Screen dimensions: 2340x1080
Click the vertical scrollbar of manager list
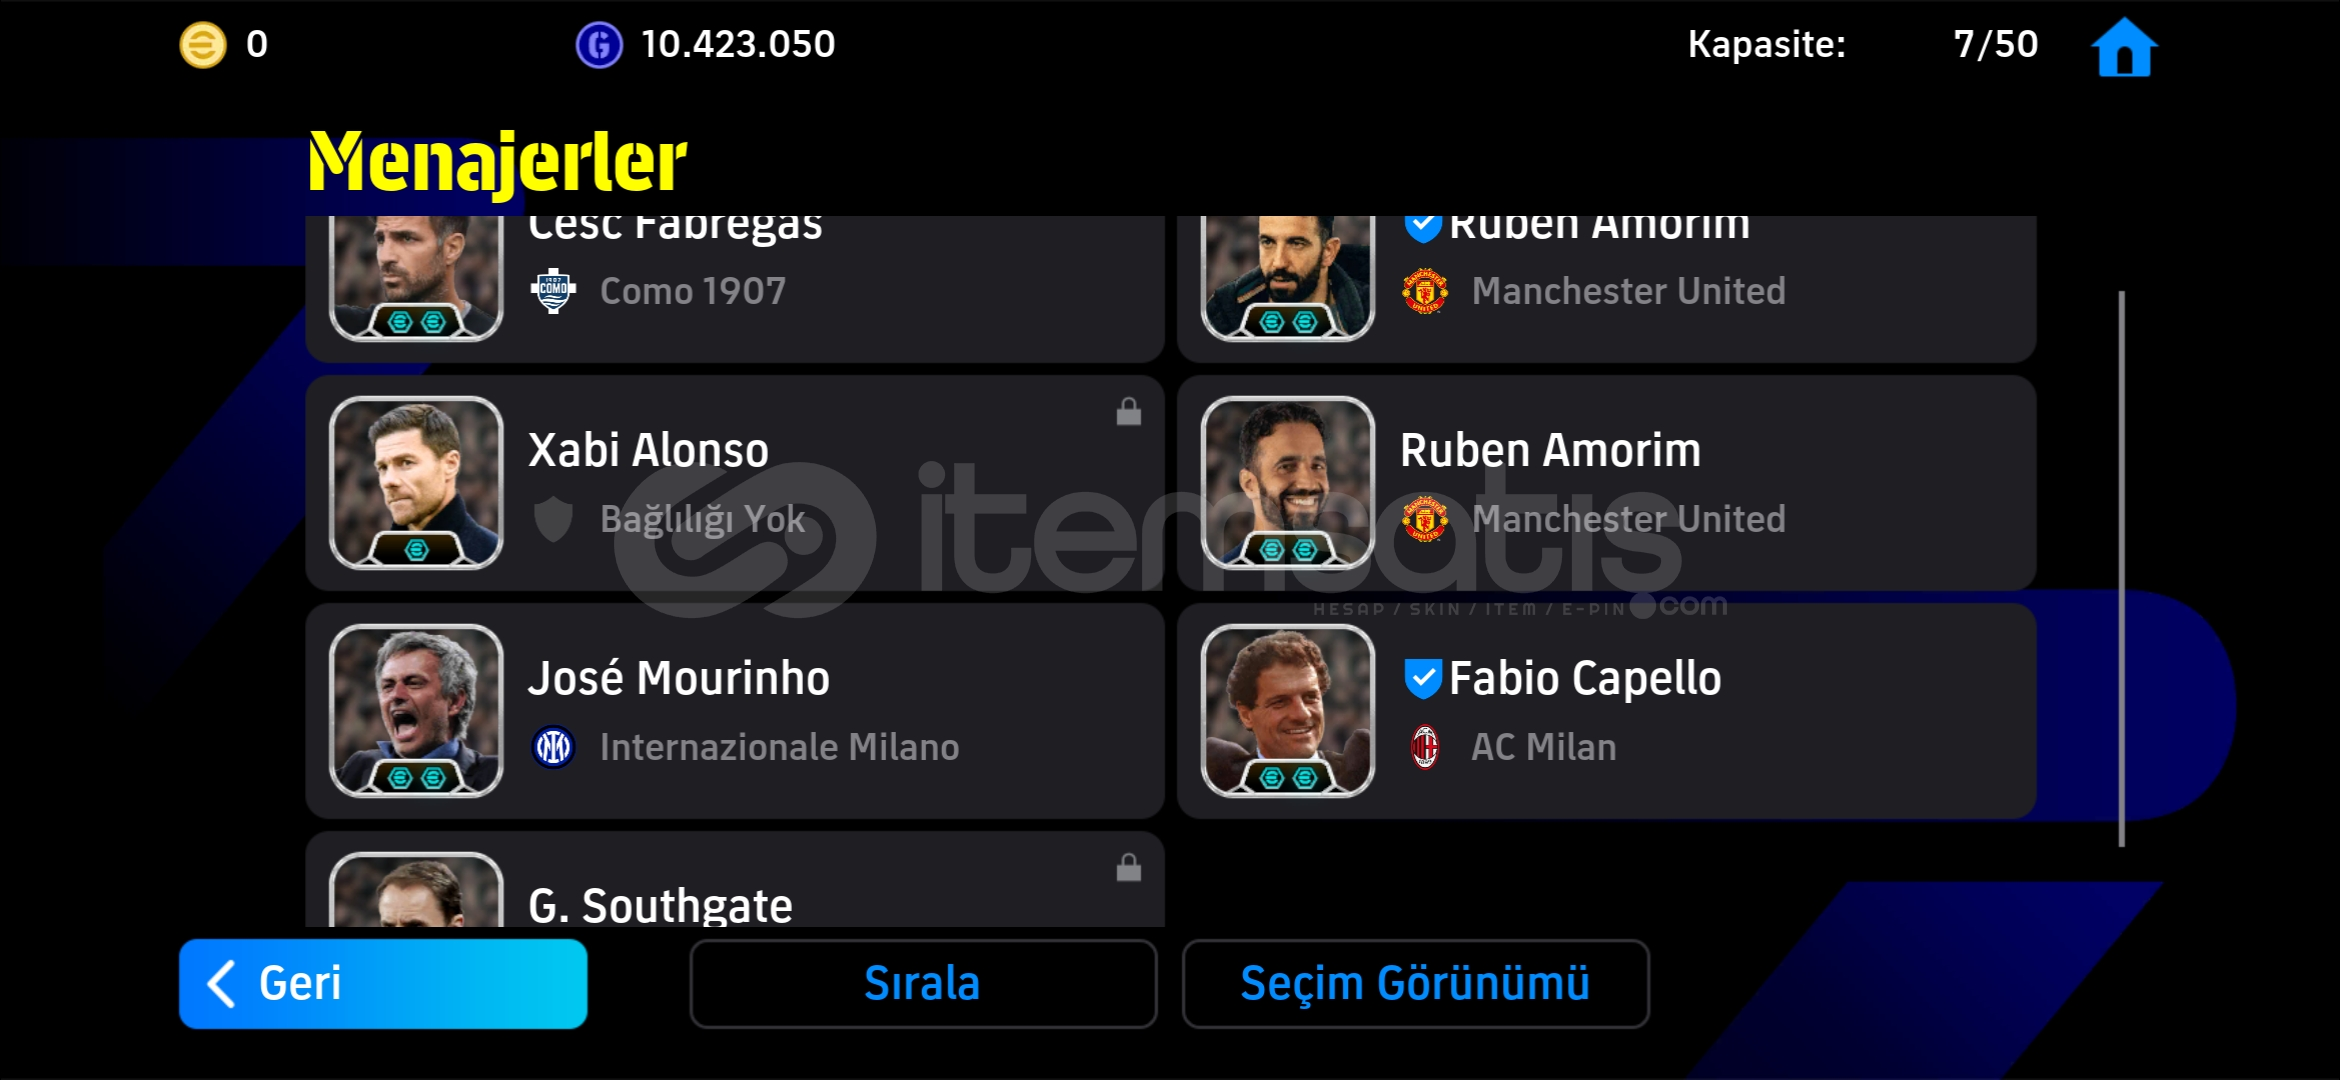click(2121, 569)
